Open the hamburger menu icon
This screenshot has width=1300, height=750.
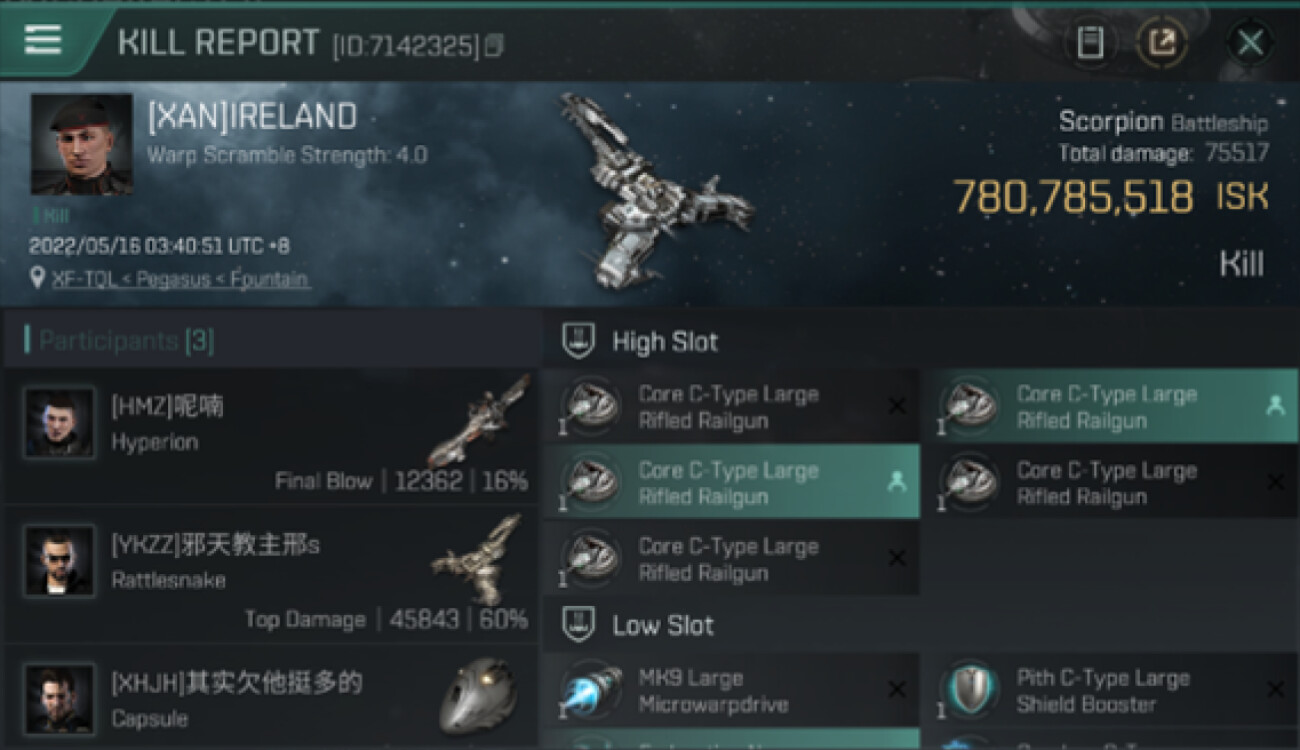tap(43, 40)
